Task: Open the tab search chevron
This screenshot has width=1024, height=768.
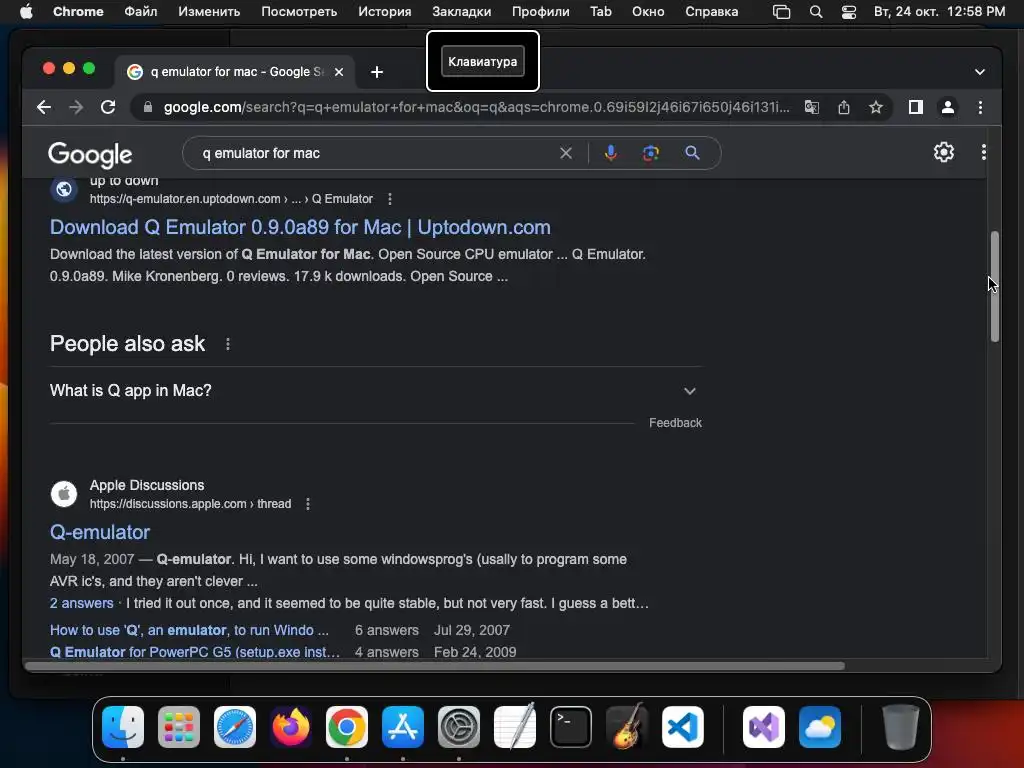Action: point(980,72)
